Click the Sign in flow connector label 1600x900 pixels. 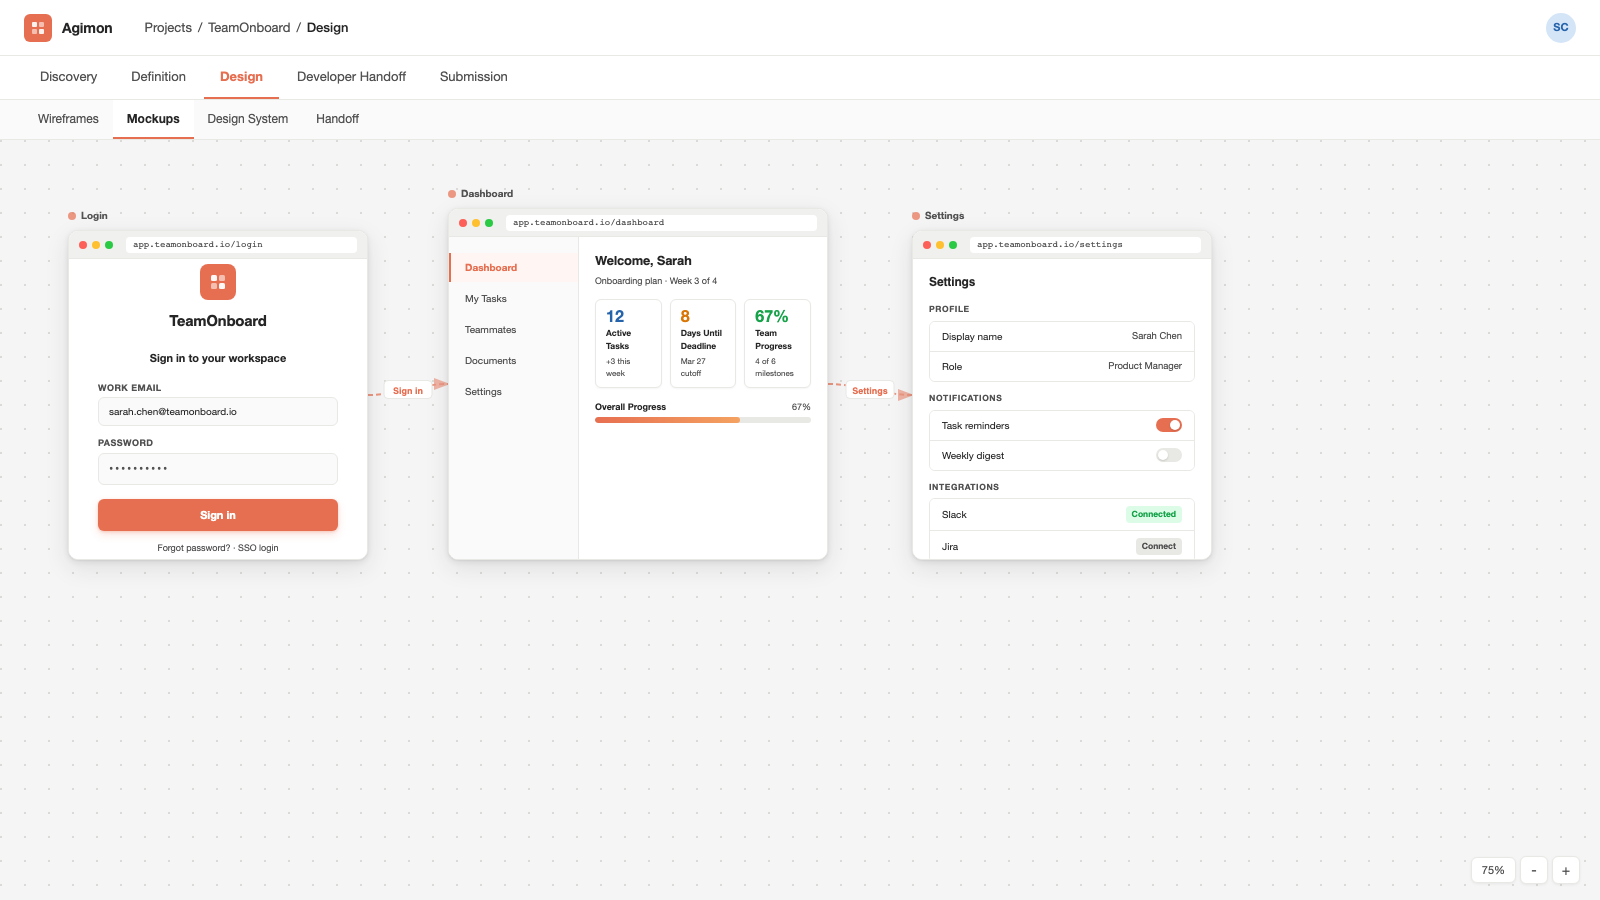(408, 391)
